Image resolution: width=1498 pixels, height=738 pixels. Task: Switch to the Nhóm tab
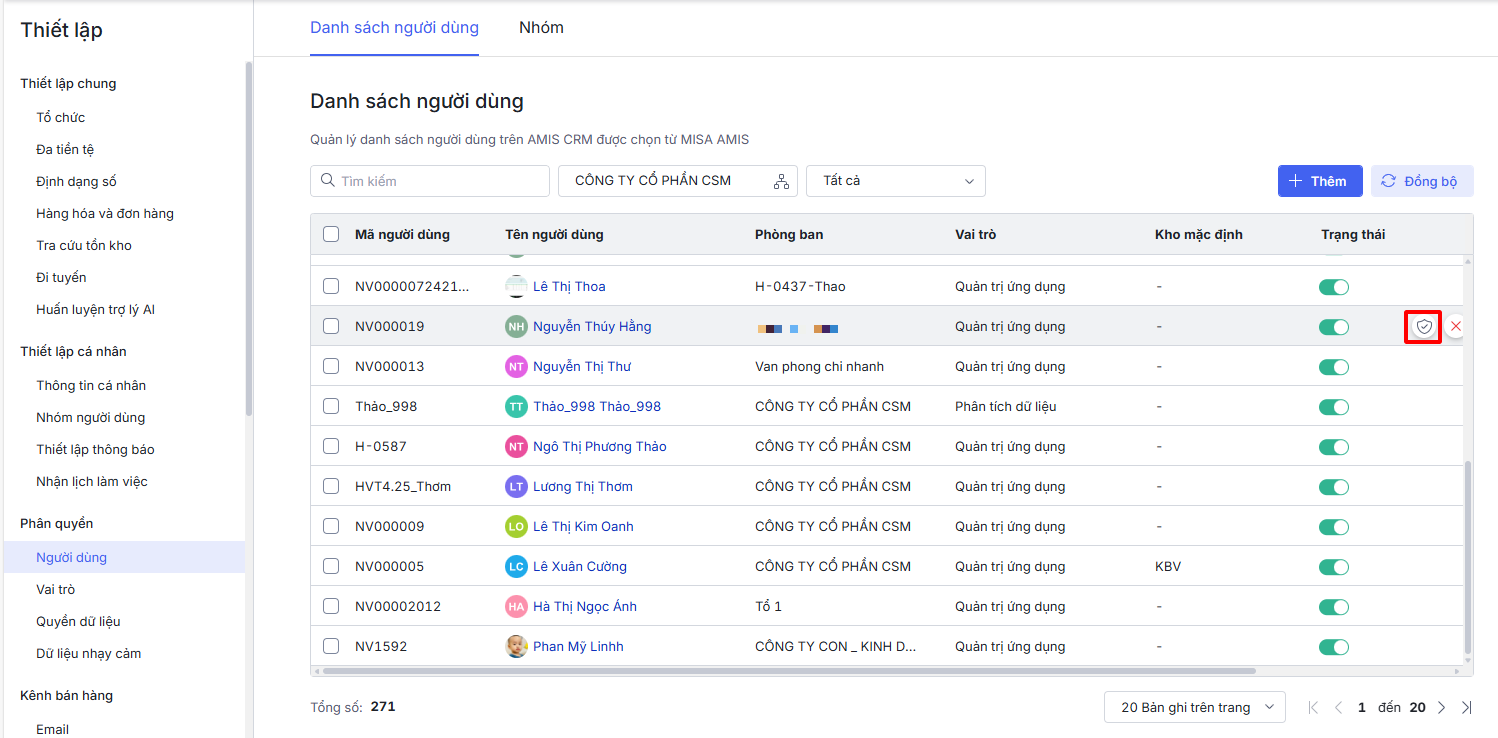point(541,28)
